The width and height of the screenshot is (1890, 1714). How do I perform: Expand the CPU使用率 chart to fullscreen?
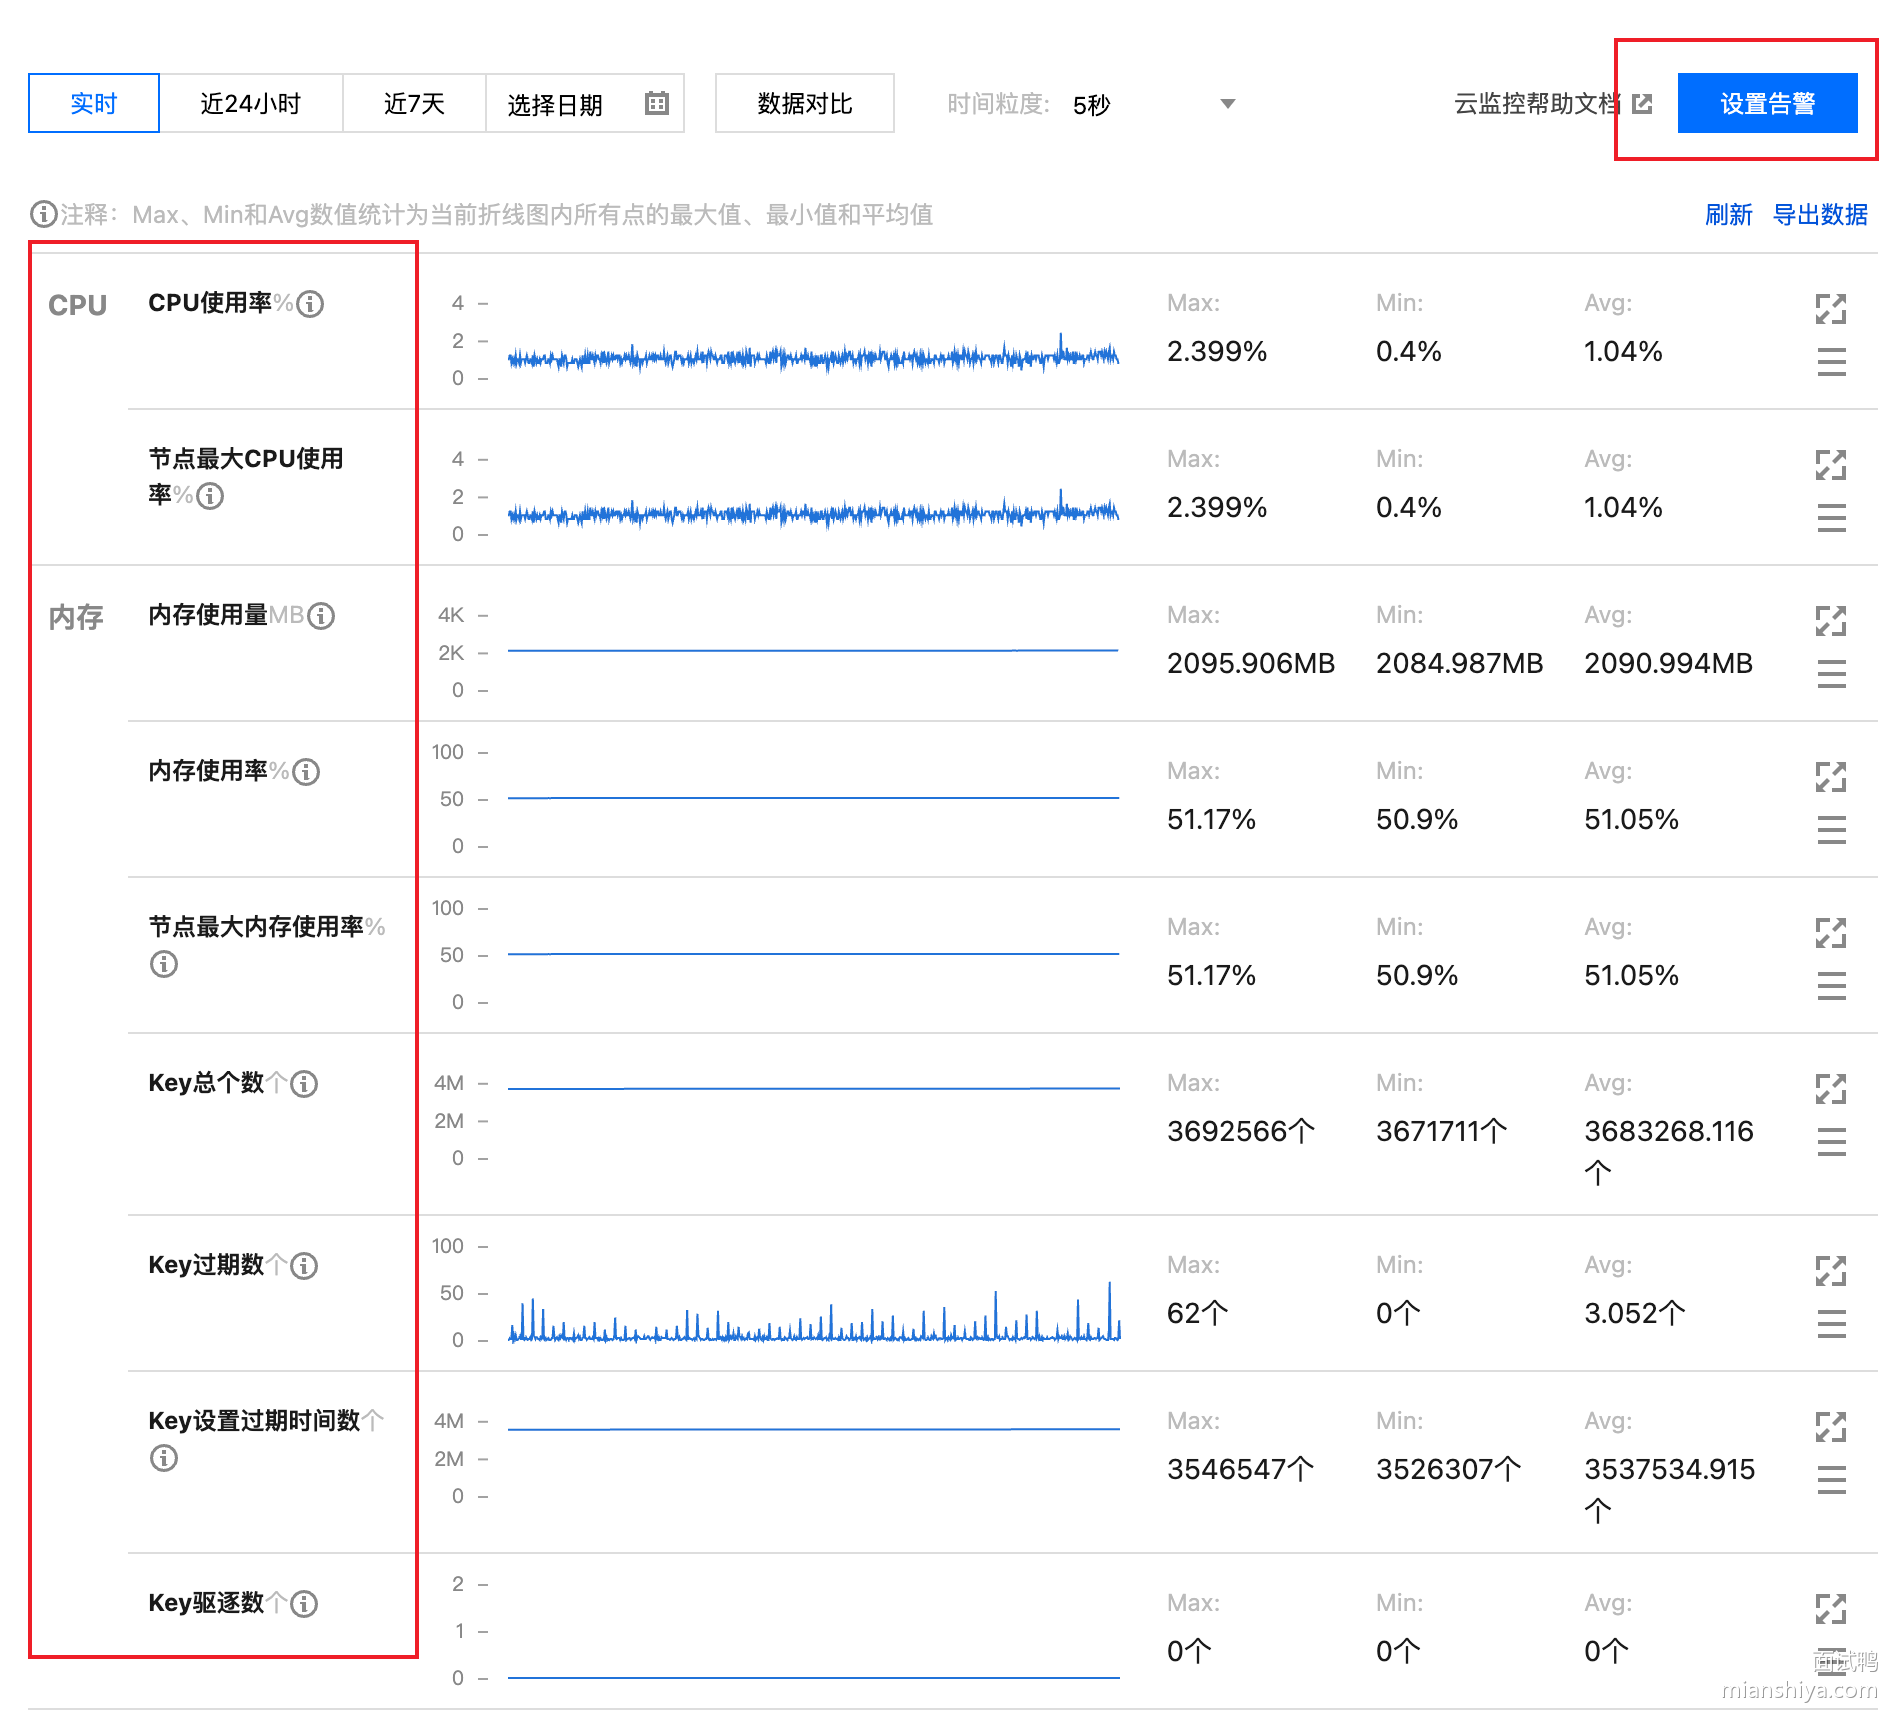1830,309
